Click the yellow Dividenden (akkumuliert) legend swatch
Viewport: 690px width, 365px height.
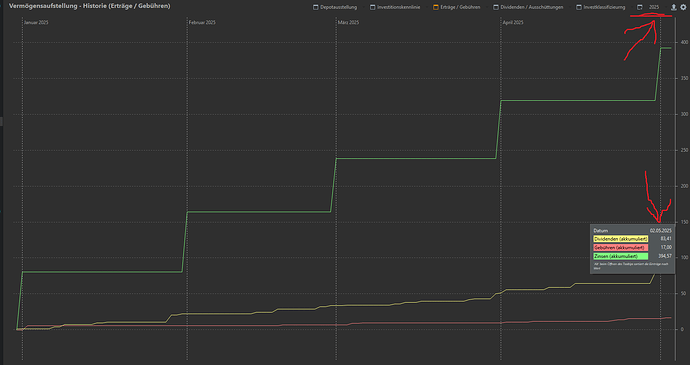pos(620,239)
